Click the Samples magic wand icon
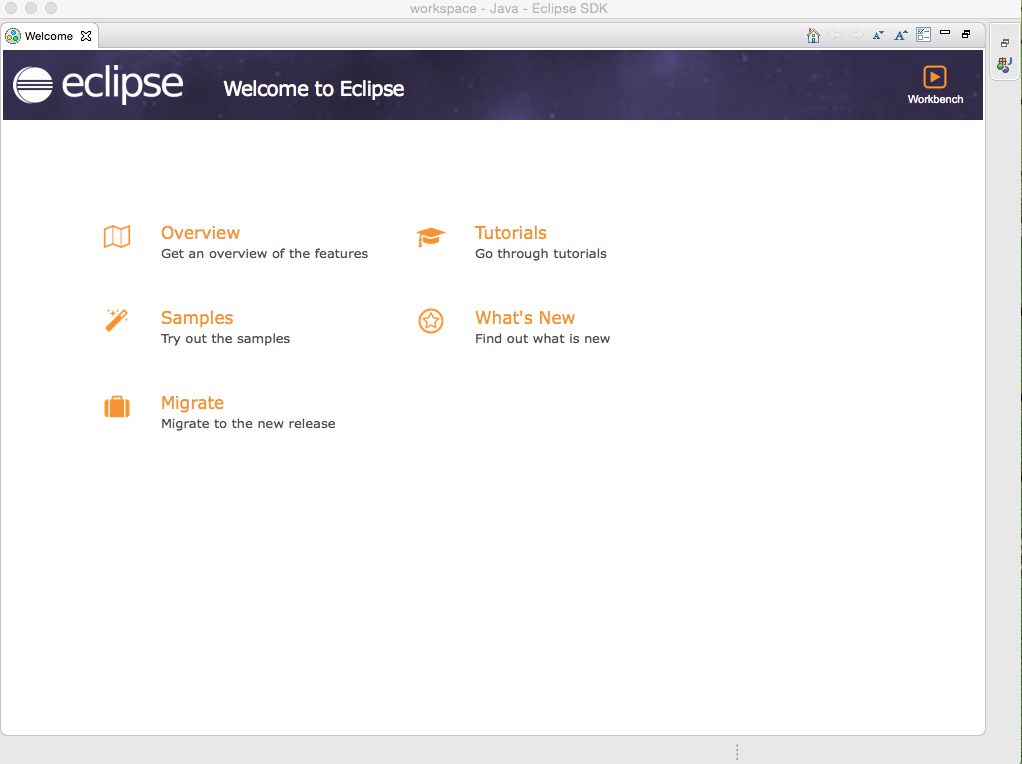Screen dimensions: 1022x764 click(x=117, y=320)
